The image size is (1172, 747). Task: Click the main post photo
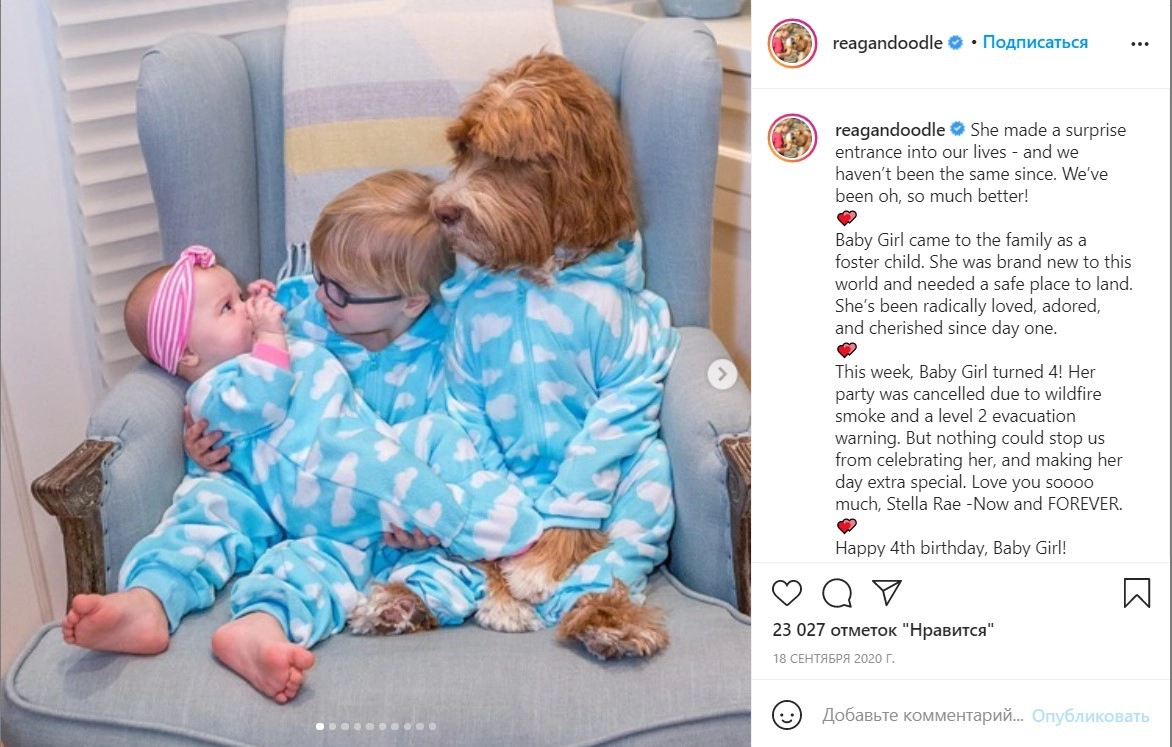[x=375, y=374]
